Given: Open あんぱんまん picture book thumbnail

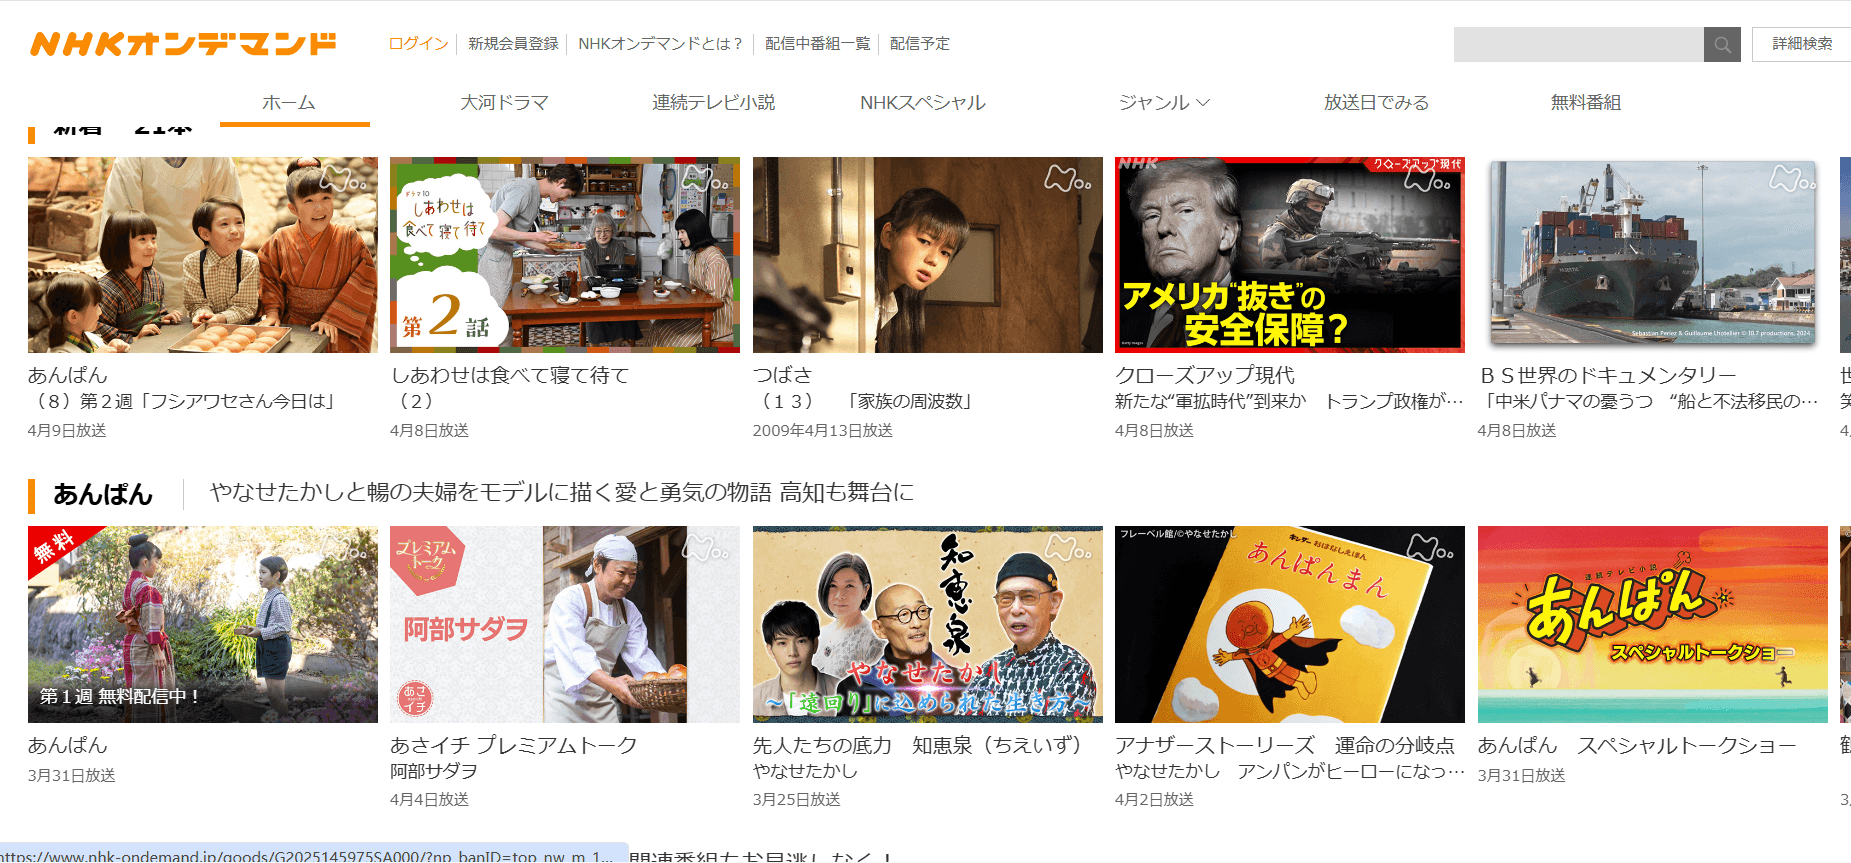Looking at the screenshot, I should pos(1290,624).
